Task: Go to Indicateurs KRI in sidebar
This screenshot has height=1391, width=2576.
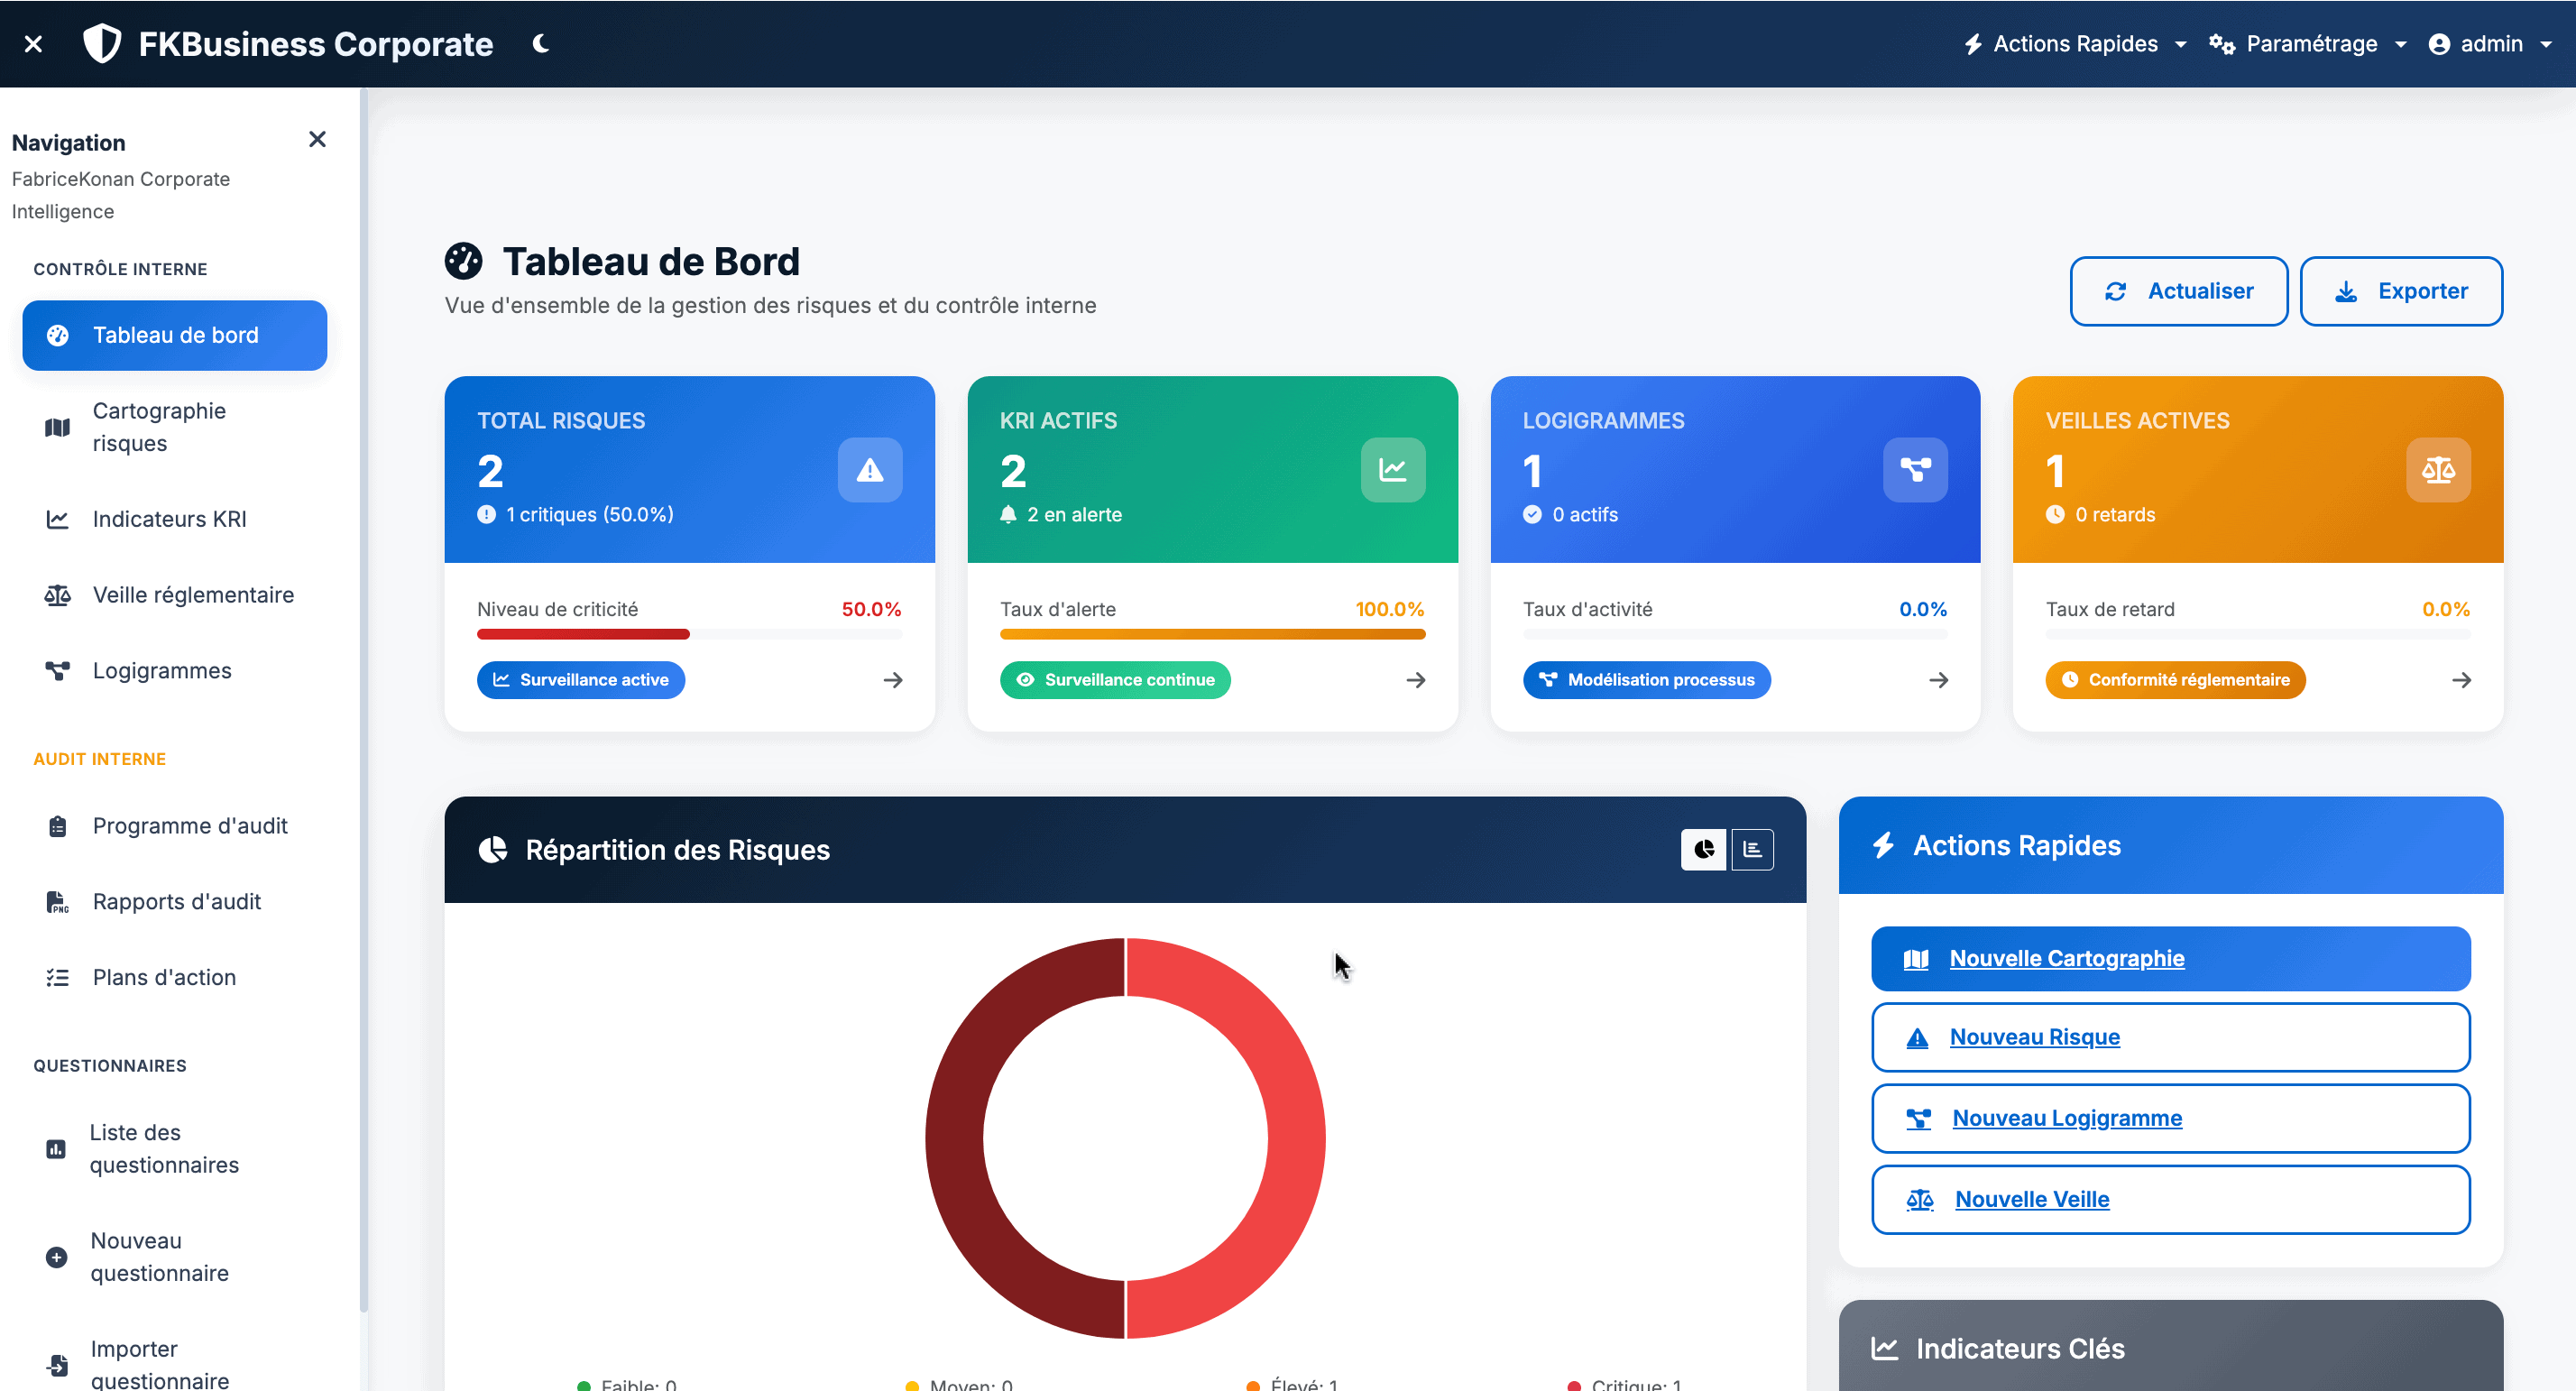Action: (x=169, y=519)
